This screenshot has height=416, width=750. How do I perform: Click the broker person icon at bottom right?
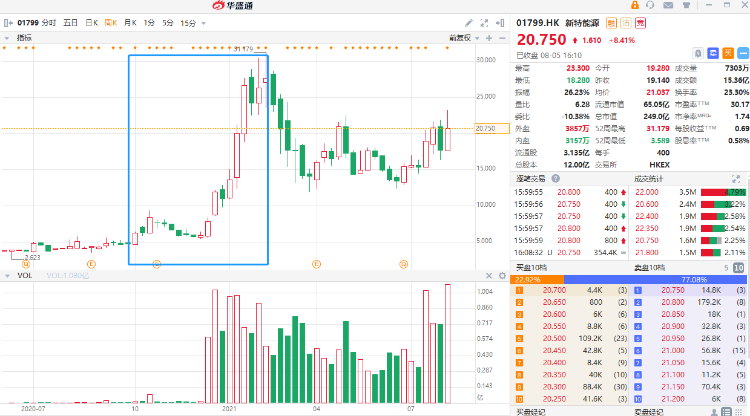click(714, 412)
